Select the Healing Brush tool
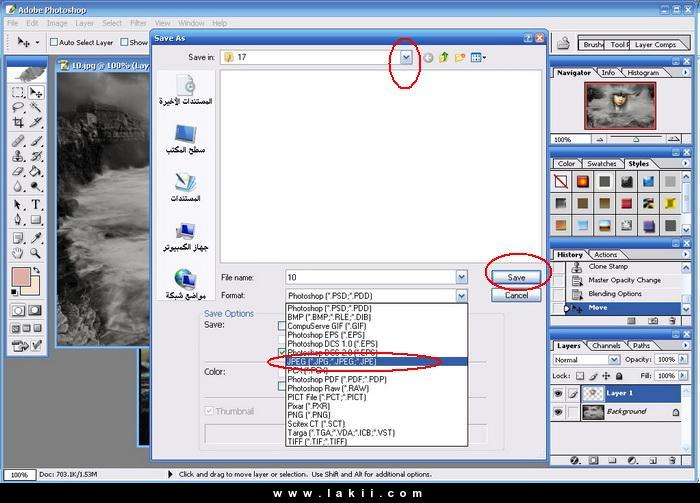The image size is (700, 503). (x=18, y=141)
